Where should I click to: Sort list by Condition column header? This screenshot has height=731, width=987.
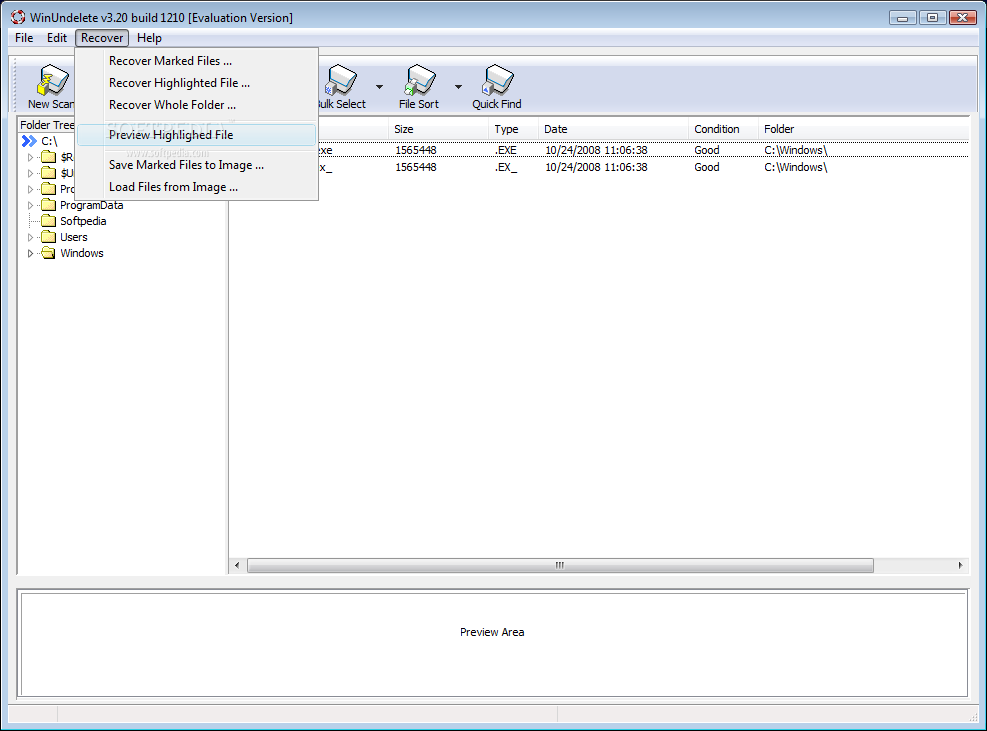(723, 129)
